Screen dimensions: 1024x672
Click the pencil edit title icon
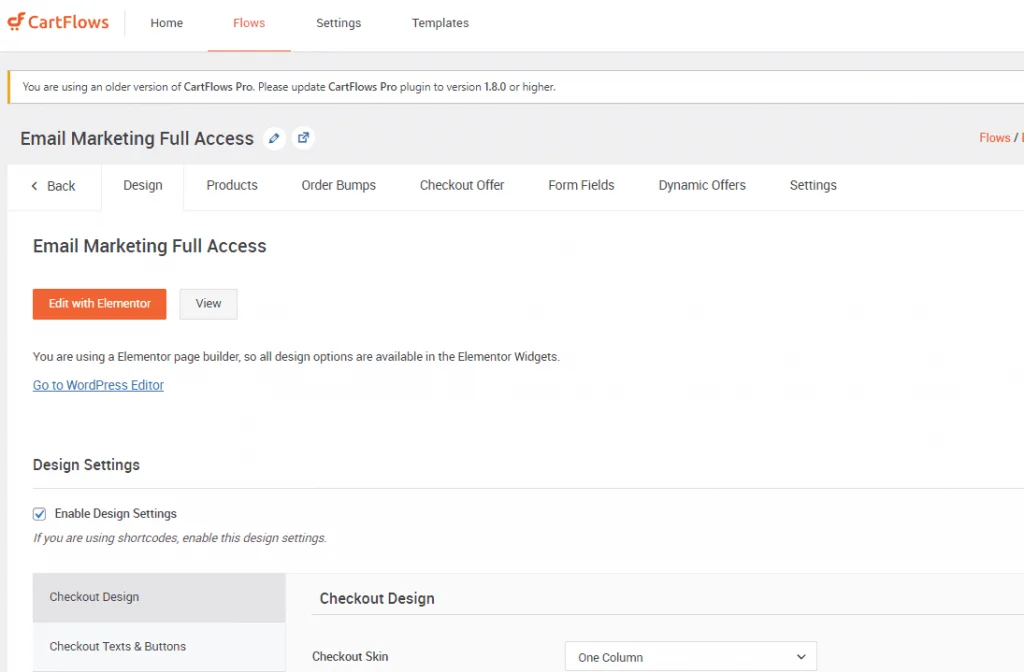[274, 138]
